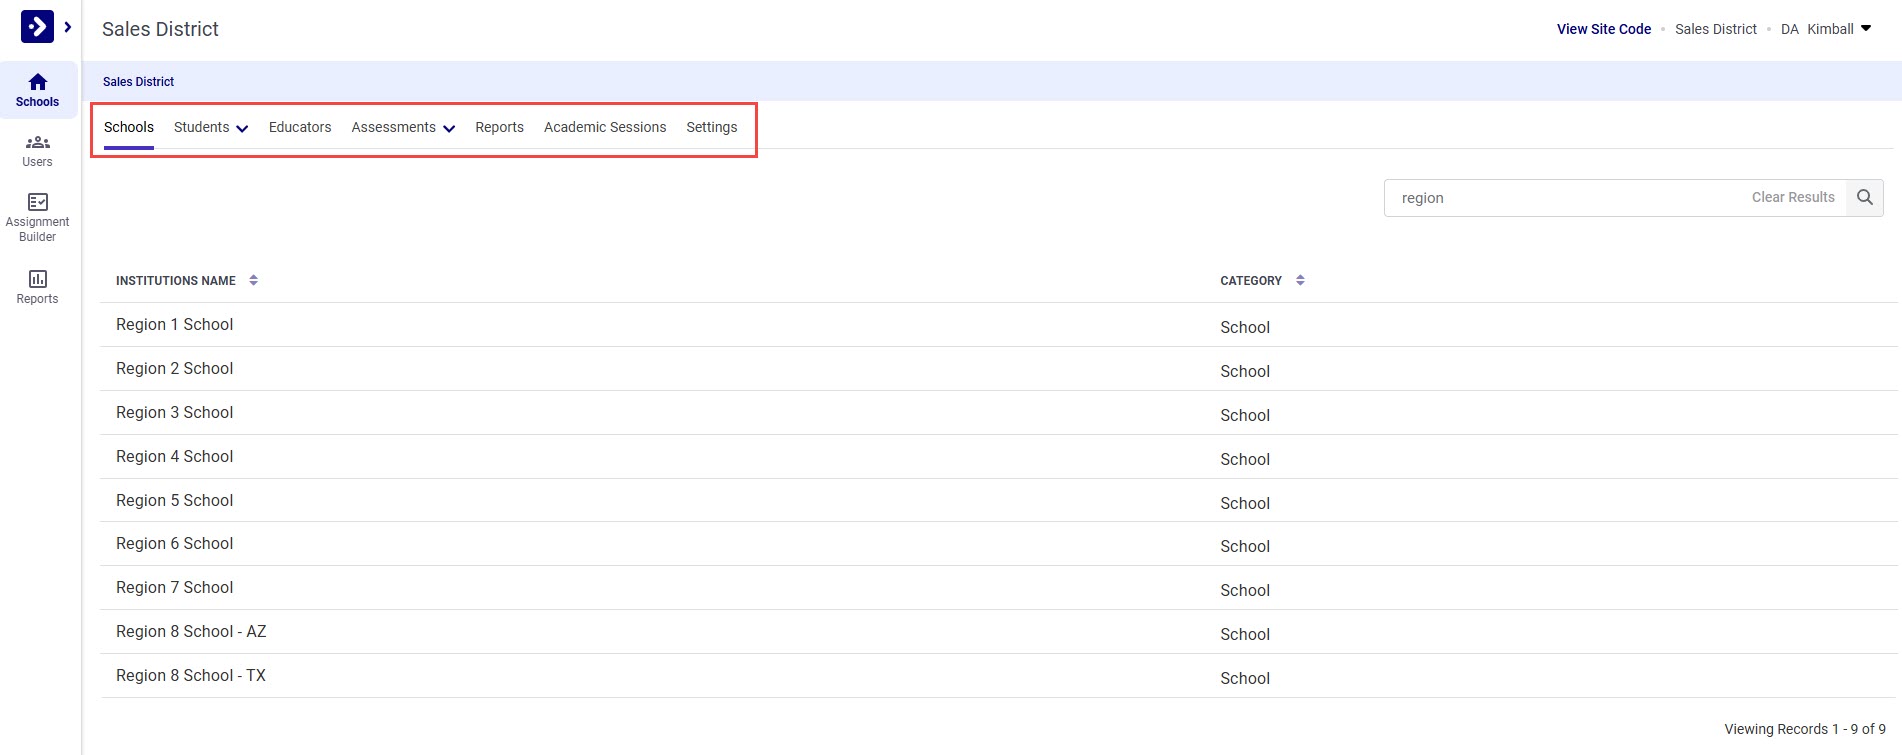Screen dimensions: 1902x755
Task: Click the Schools home icon in sidebar
Action: tap(38, 89)
